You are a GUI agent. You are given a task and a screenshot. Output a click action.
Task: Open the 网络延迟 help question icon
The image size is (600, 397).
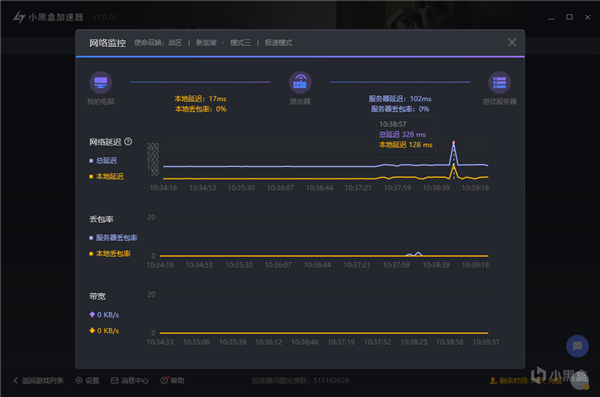click(x=129, y=142)
